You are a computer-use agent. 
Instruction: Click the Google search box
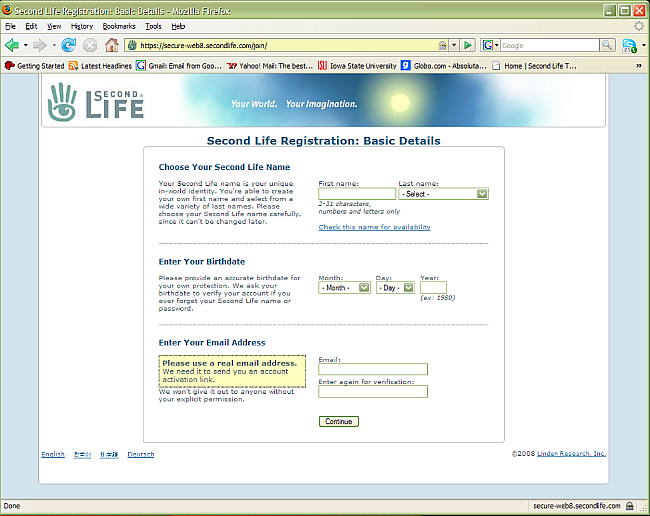click(x=550, y=45)
